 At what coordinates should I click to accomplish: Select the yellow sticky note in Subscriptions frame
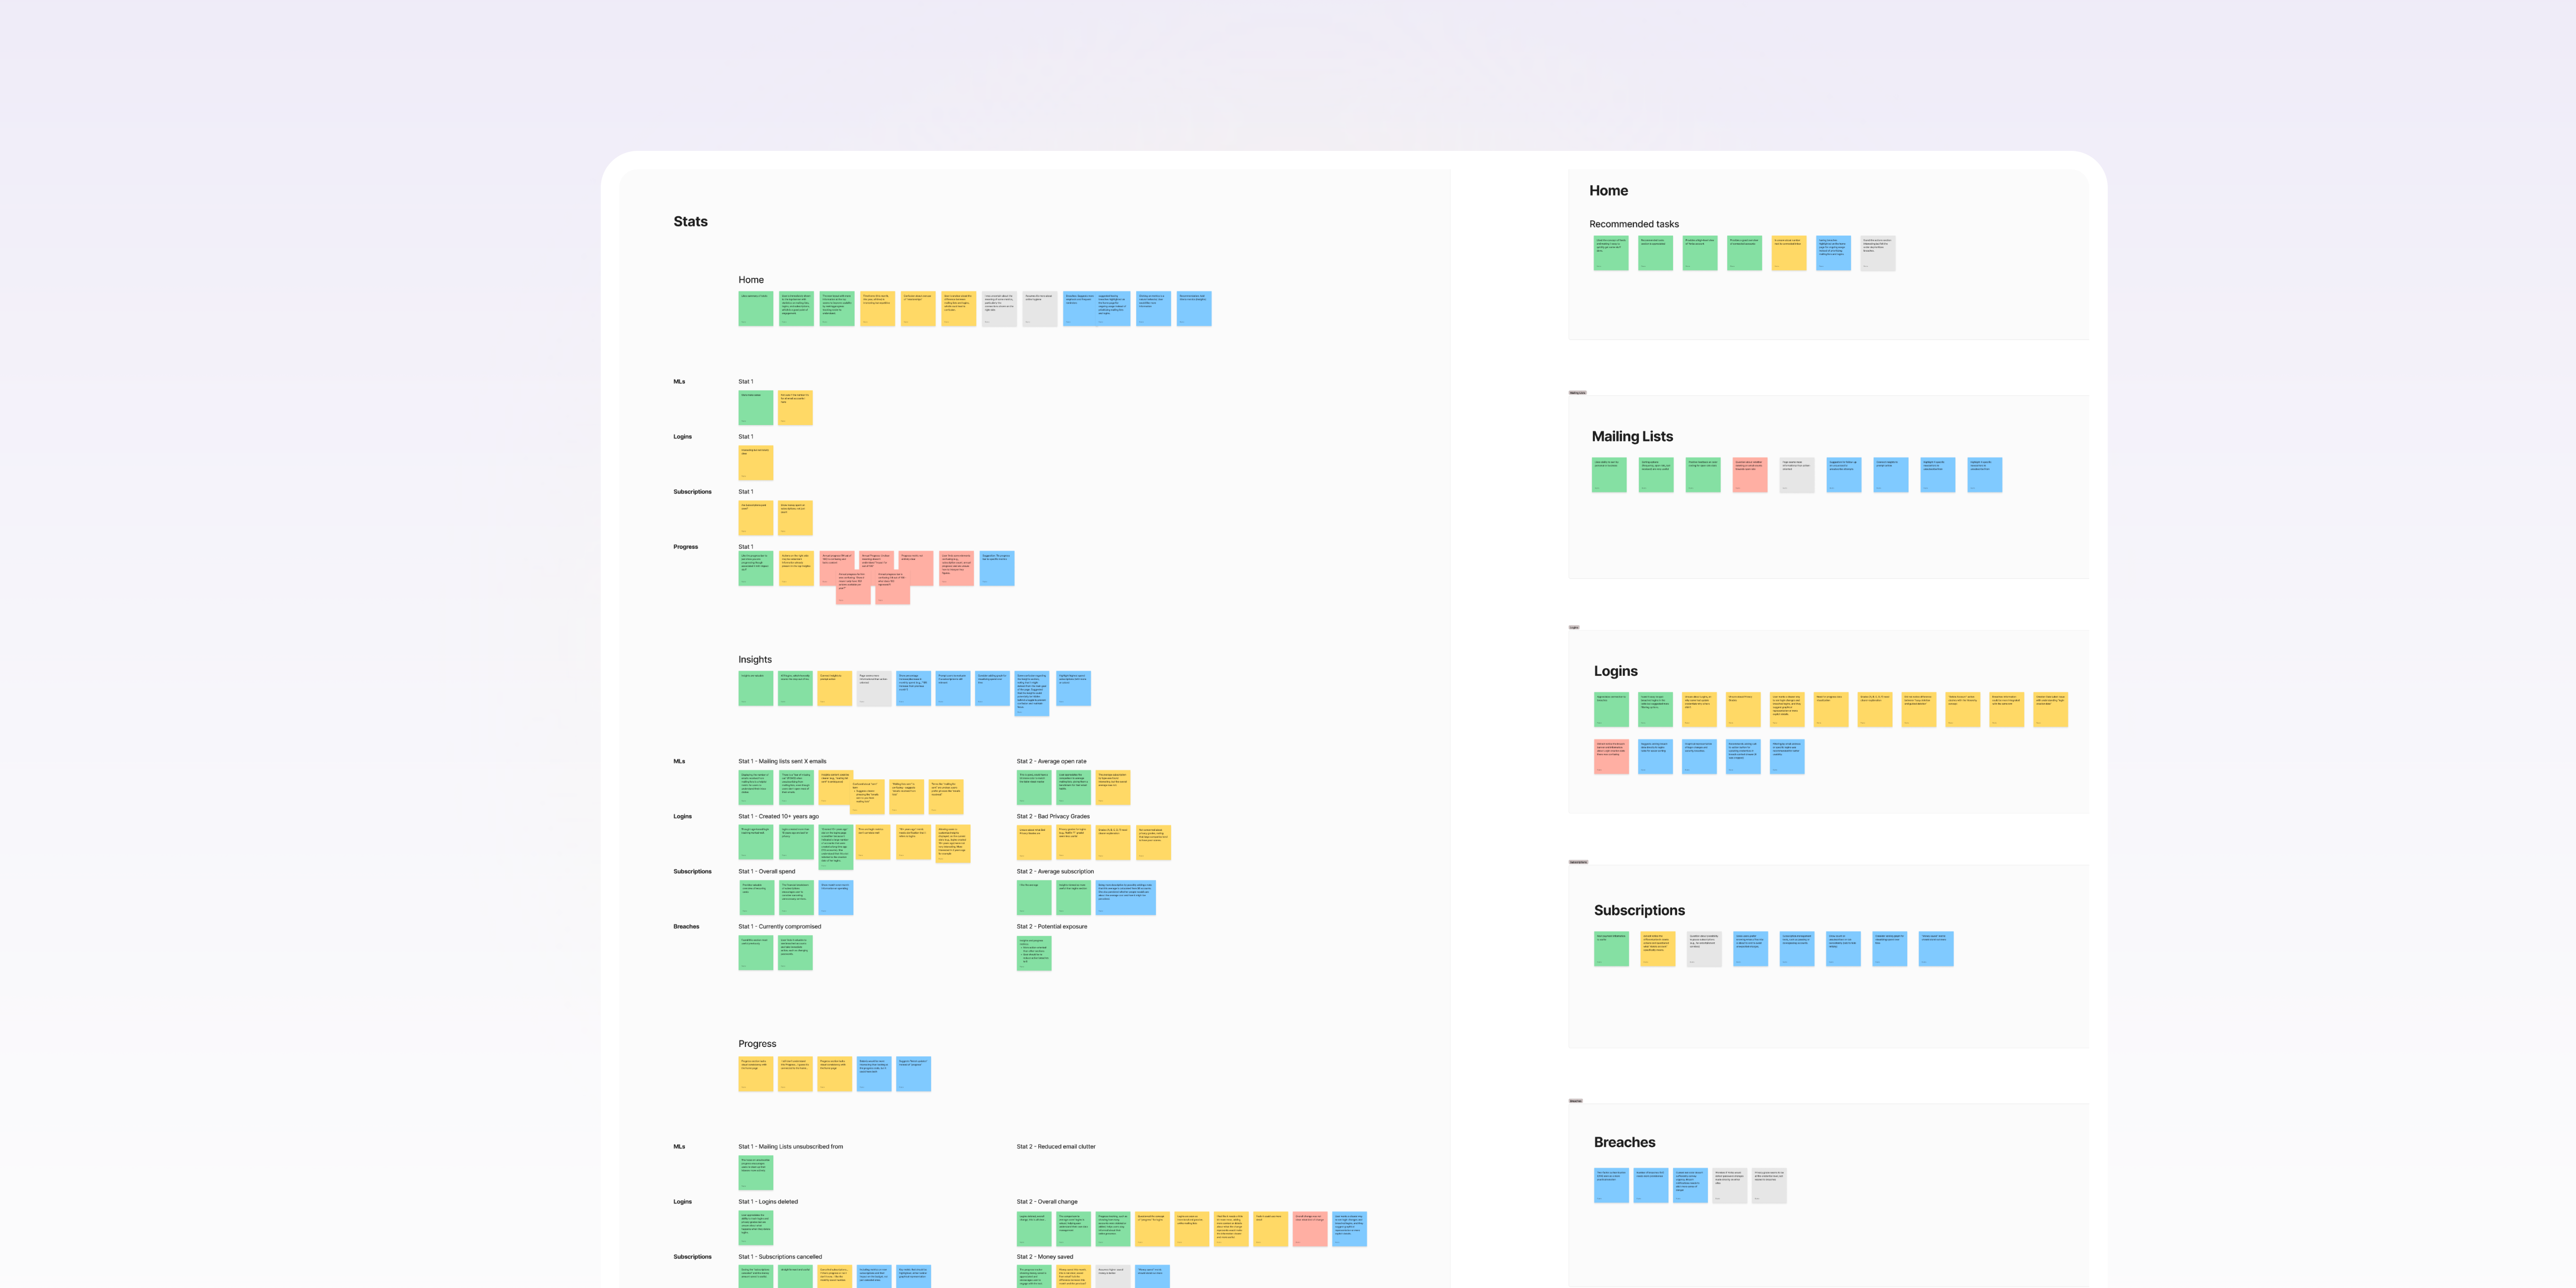click(x=1658, y=949)
